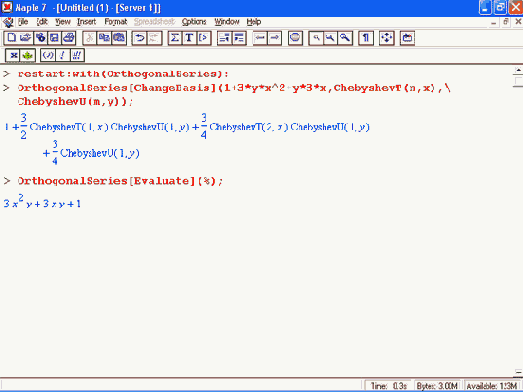
Task: Click the vertical scrollbar up arrow
Action: coord(518,70)
